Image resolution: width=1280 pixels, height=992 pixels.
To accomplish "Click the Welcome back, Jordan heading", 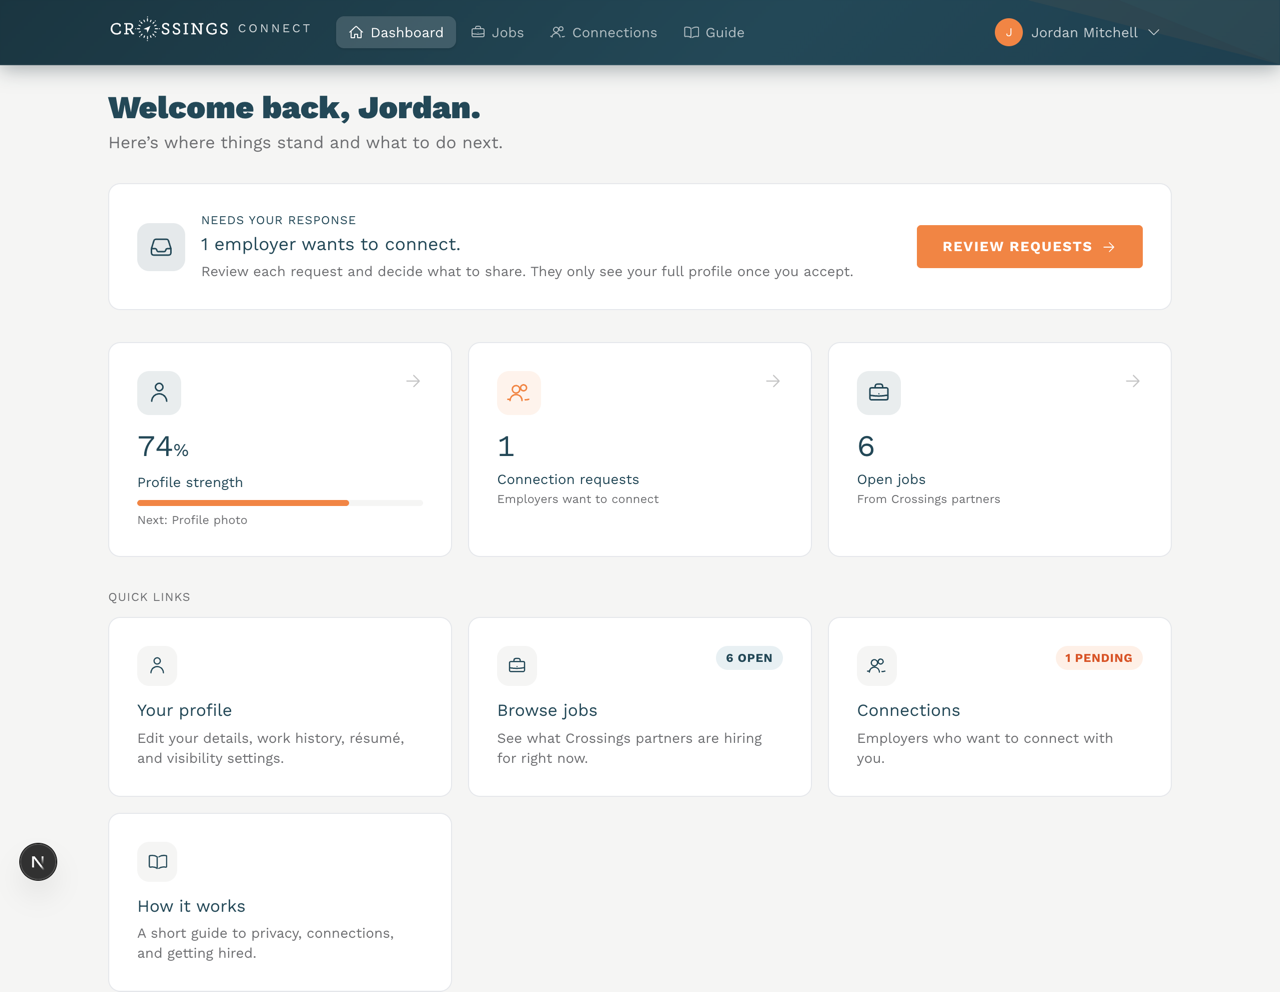I will click(294, 107).
